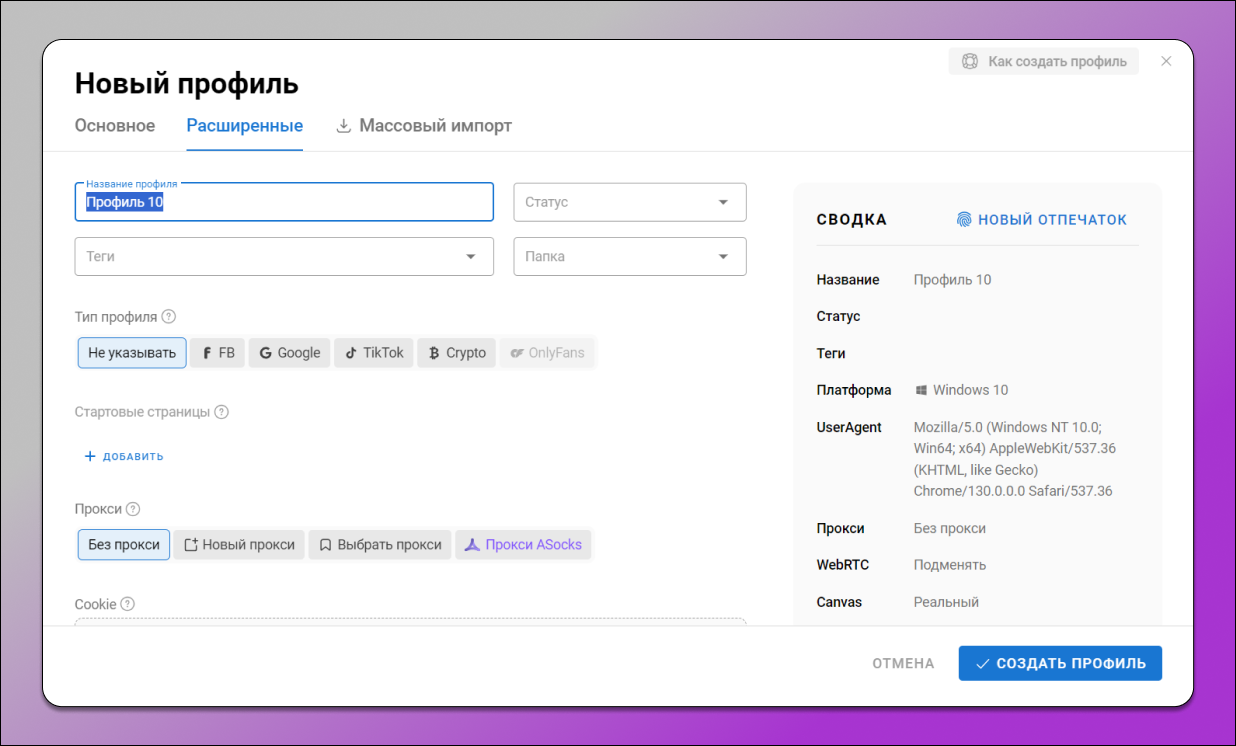The image size is (1236, 746).
Task: Expand the Теги dropdown
Action: click(x=284, y=256)
